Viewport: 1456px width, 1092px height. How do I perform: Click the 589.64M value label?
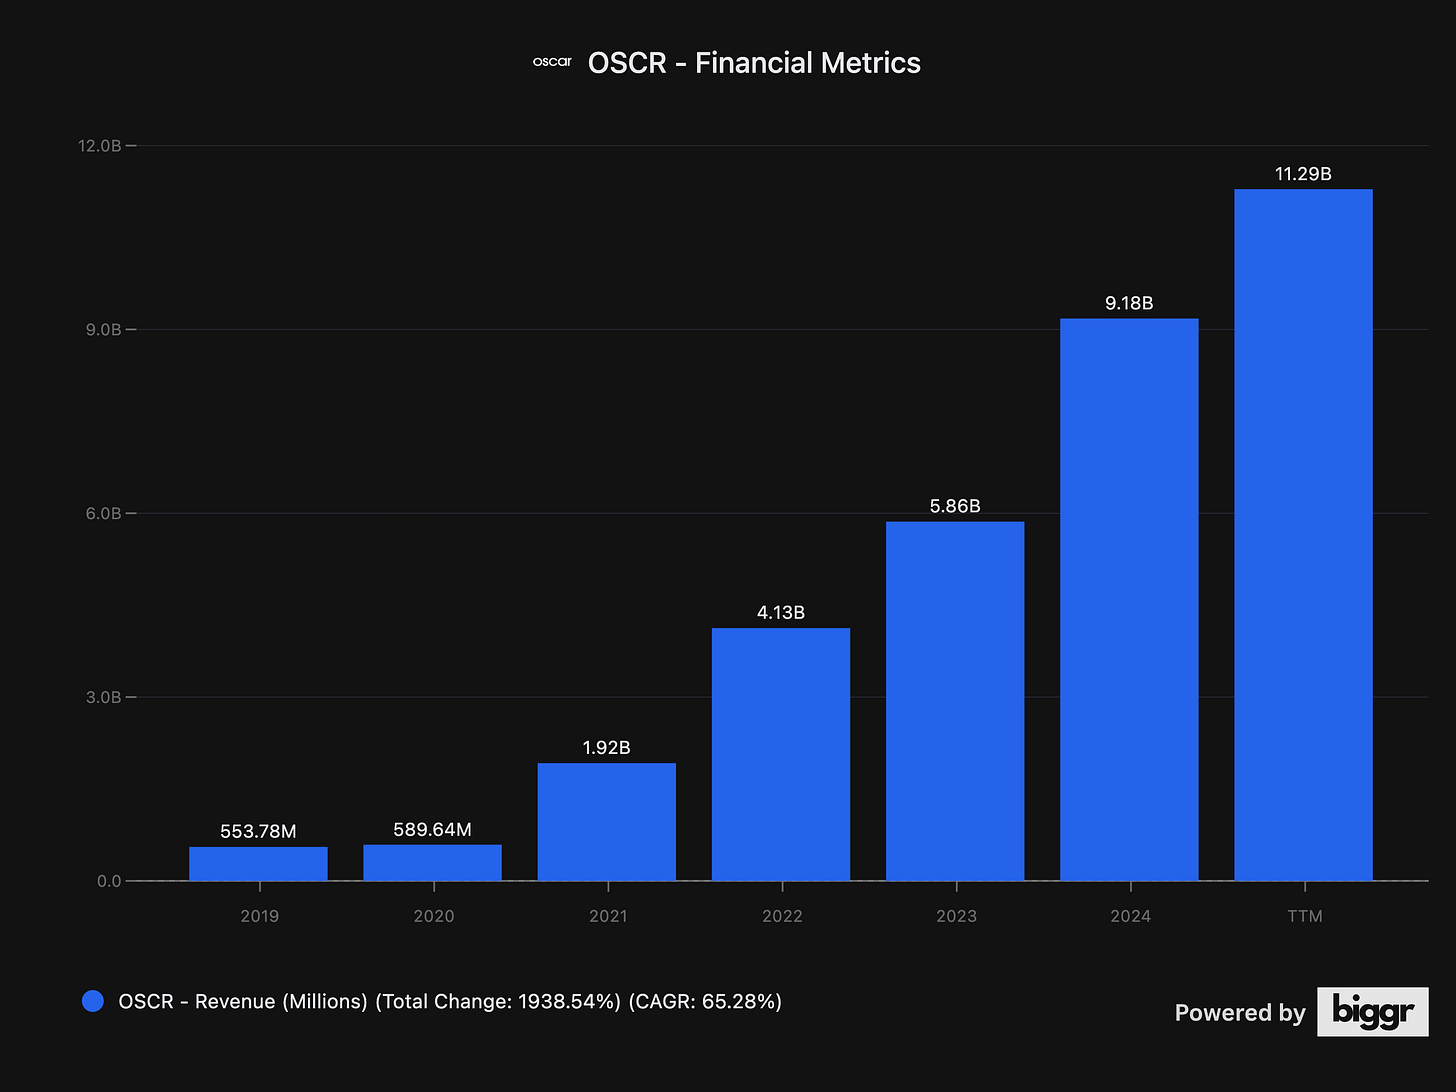pyautogui.click(x=432, y=829)
